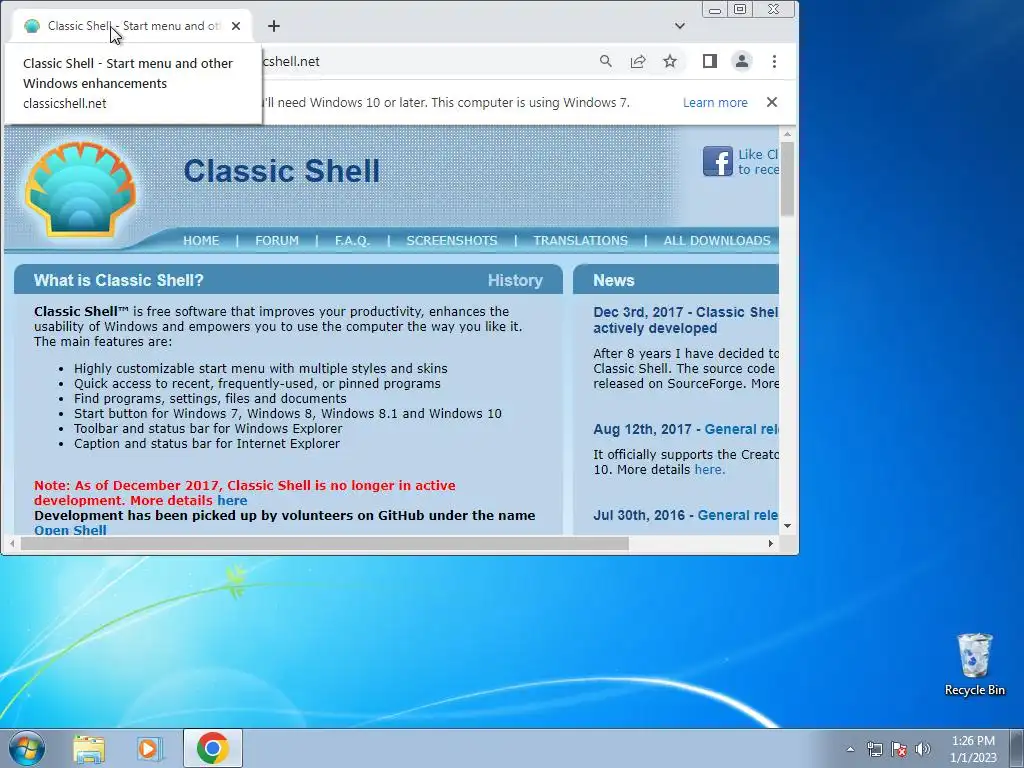Screen dimensions: 1024x768
Task: Click the vertical scrollbar down arrow
Action: [788, 526]
